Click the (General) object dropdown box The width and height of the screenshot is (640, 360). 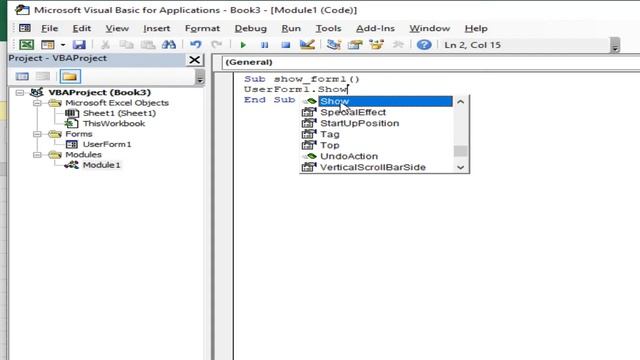tap(431, 62)
